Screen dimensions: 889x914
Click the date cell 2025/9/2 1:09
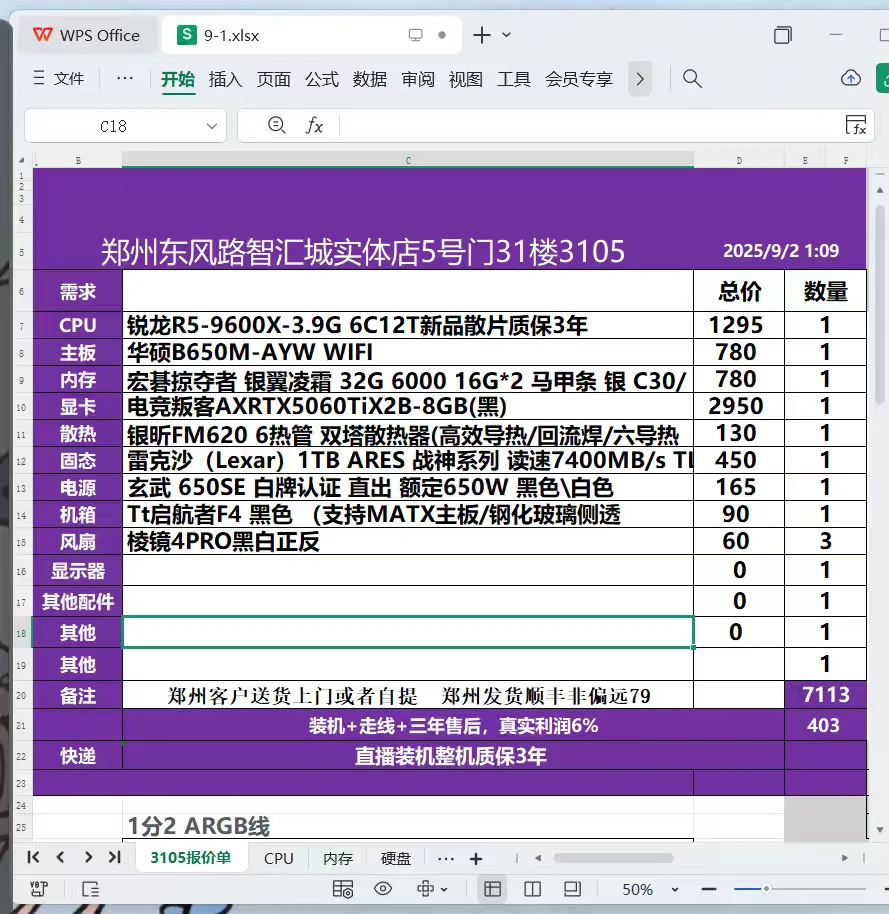coord(781,251)
